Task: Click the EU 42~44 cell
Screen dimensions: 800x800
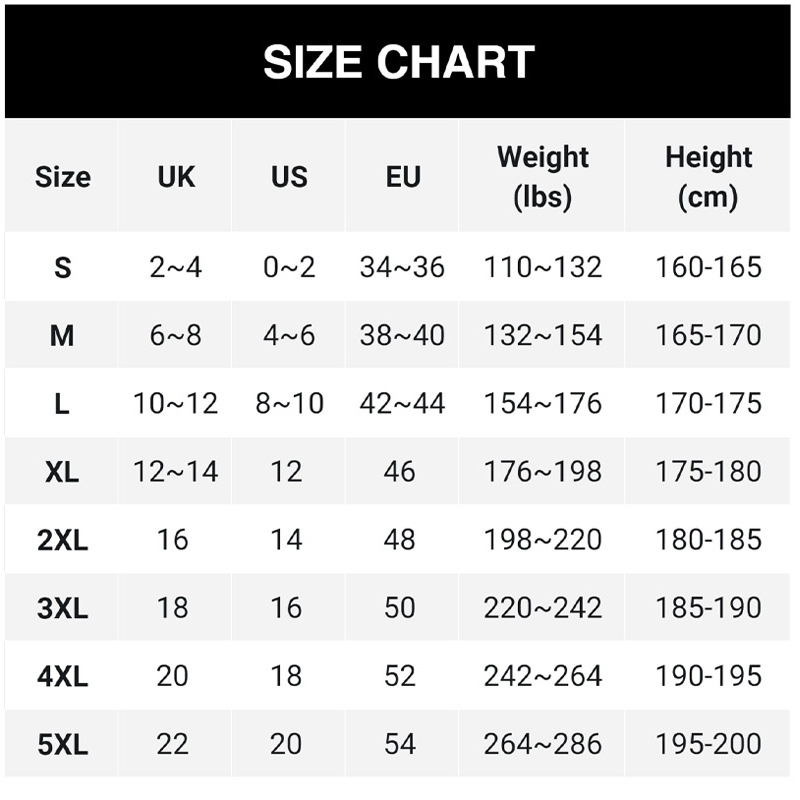Action: [402, 403]
